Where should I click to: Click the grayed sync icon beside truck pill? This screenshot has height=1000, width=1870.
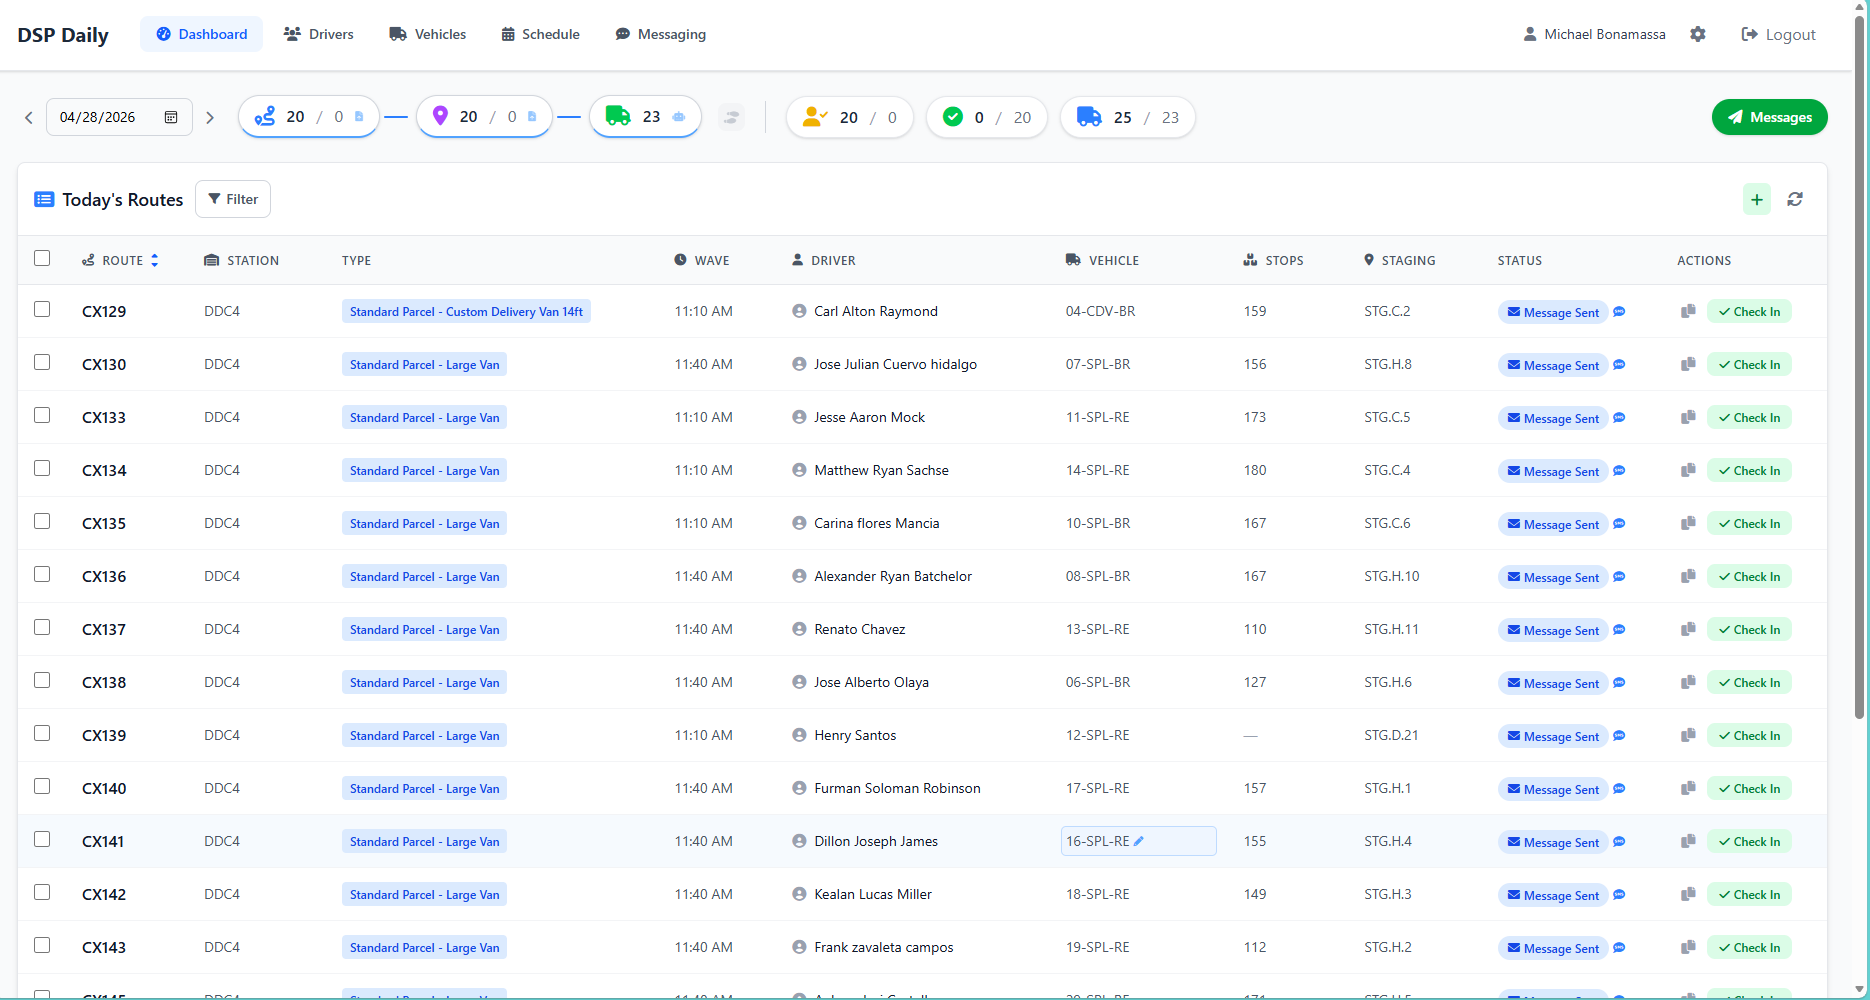732,117
